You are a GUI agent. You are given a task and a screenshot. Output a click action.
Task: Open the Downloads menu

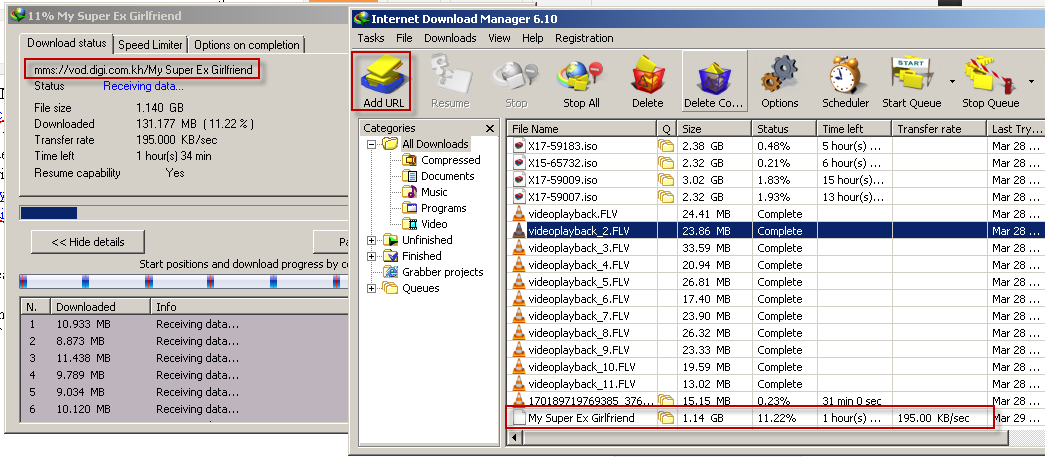point(450,38)
